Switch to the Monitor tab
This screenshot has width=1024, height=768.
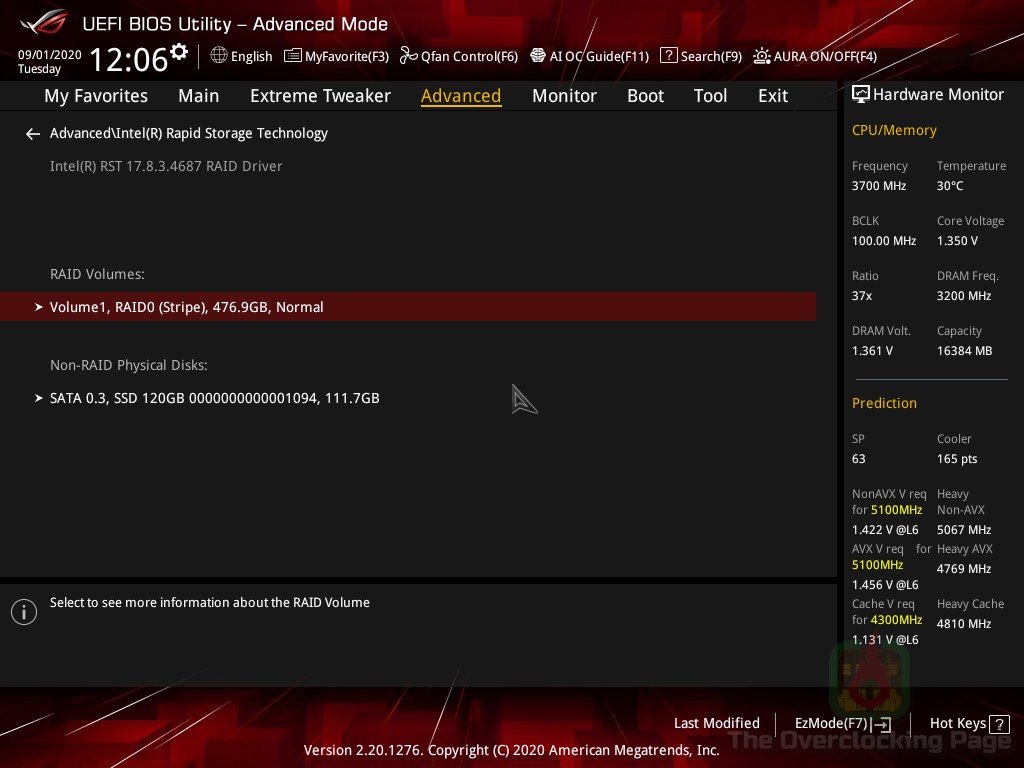tap(564, 96)
